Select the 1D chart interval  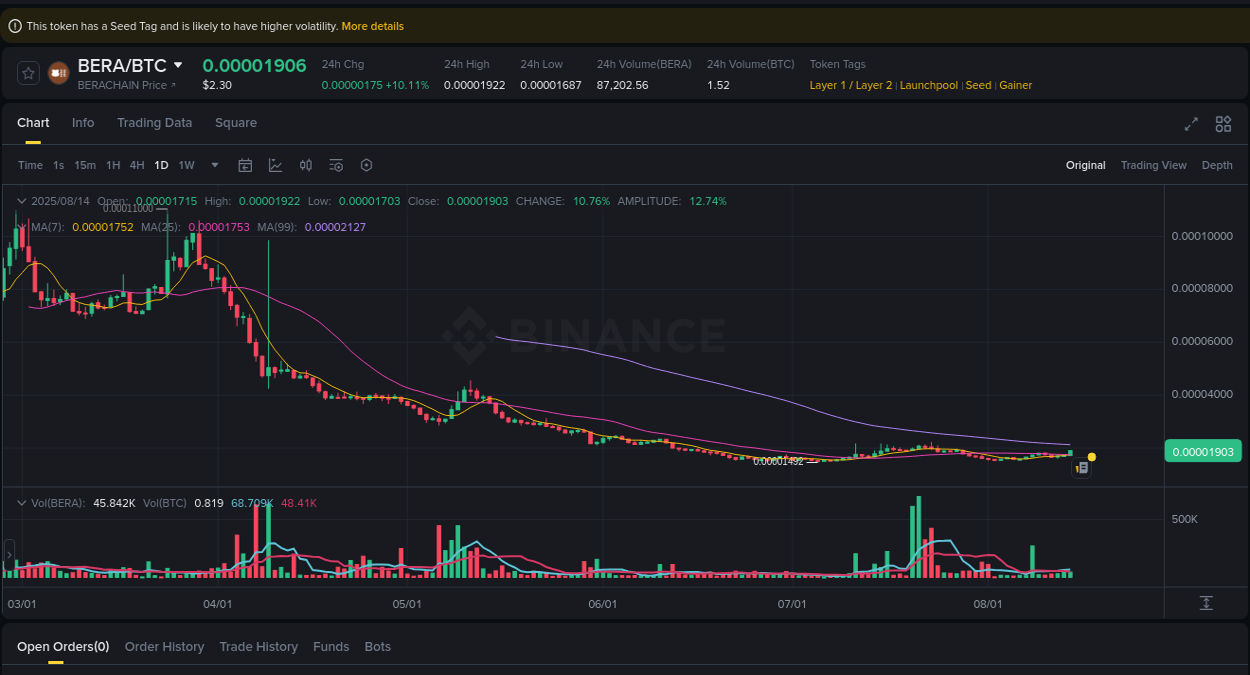pyautogui.click(x=161, y=165)
